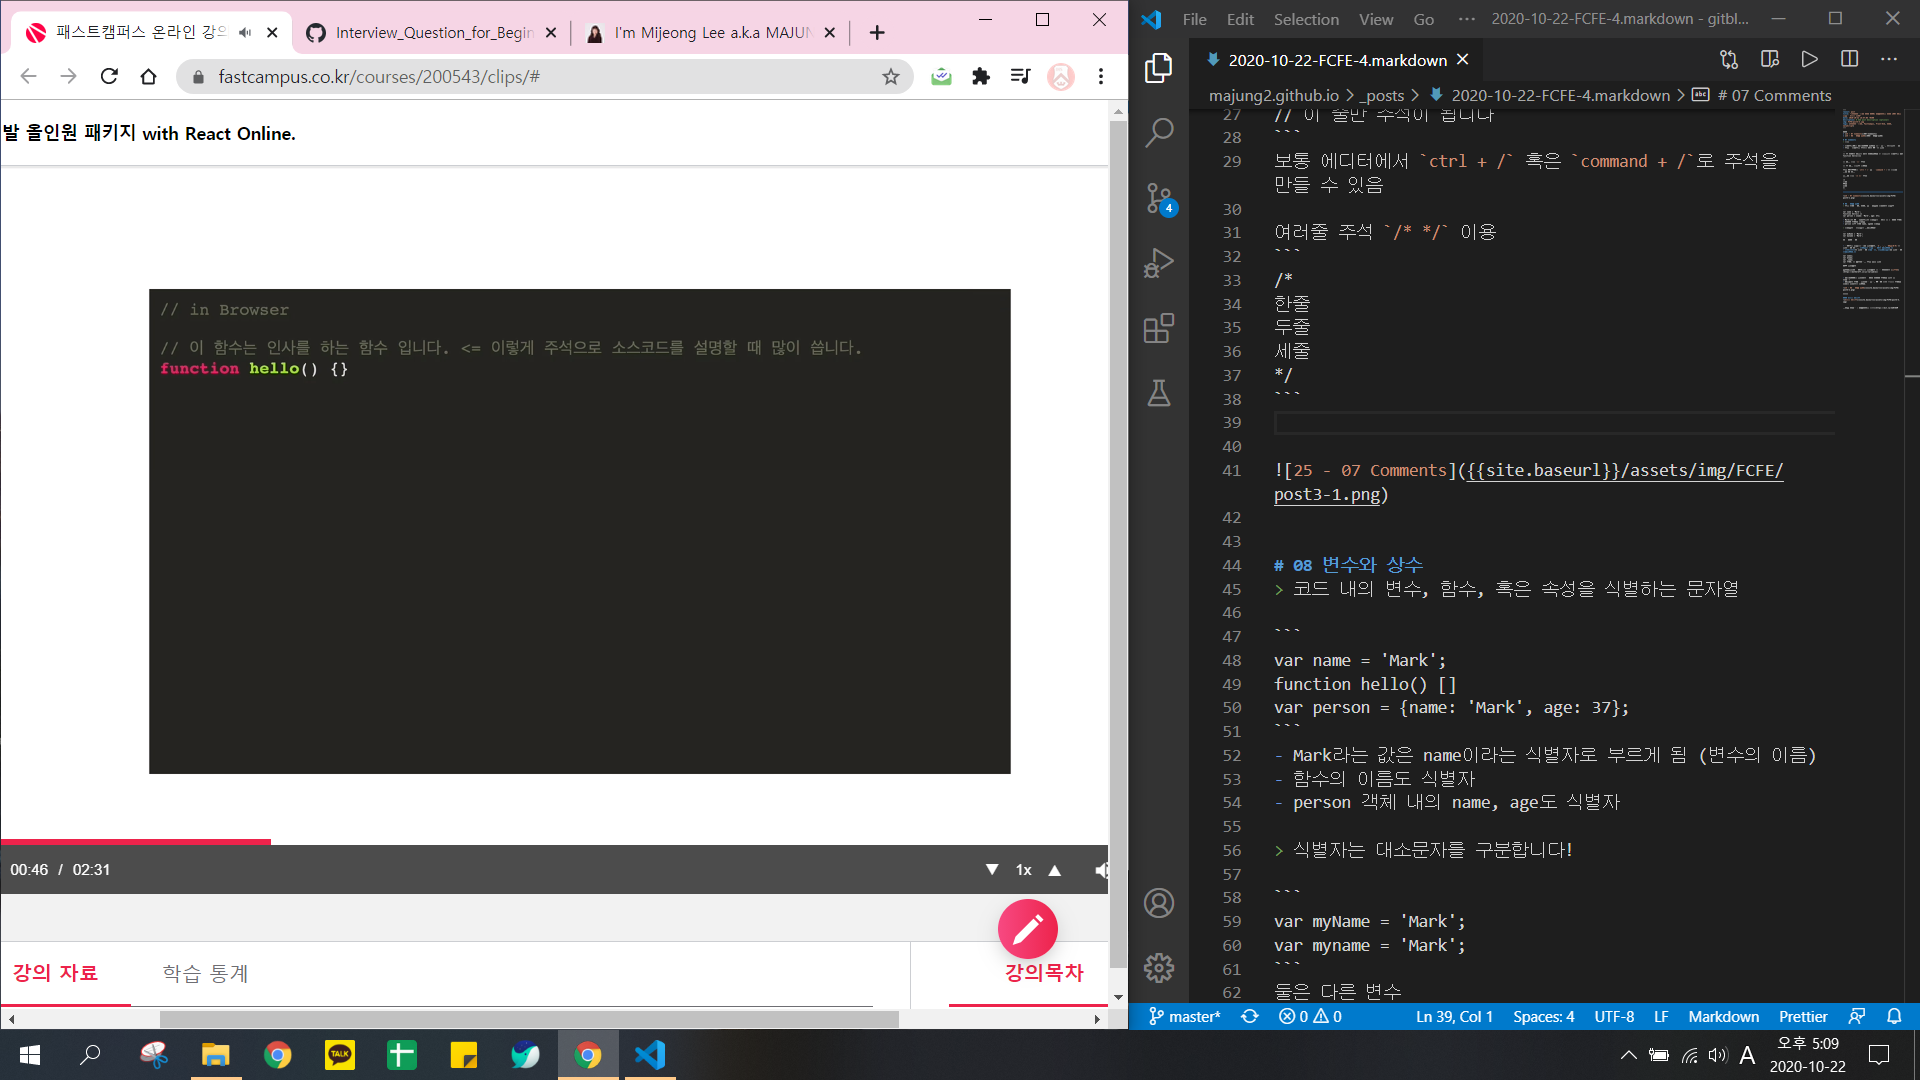Open the VS Code Edit menu
The width and height of the screenshot is (1920, 1080).
point(1240,19)
